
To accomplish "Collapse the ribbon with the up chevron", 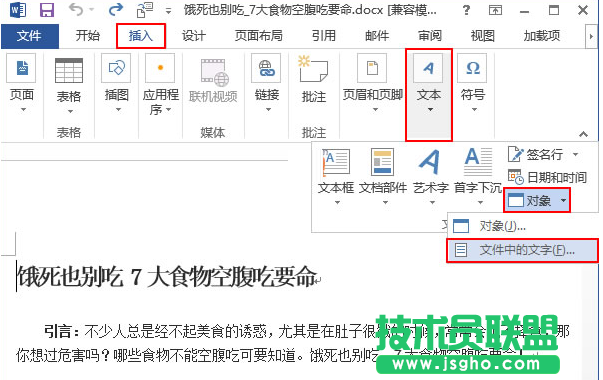I will pos(583,134).
